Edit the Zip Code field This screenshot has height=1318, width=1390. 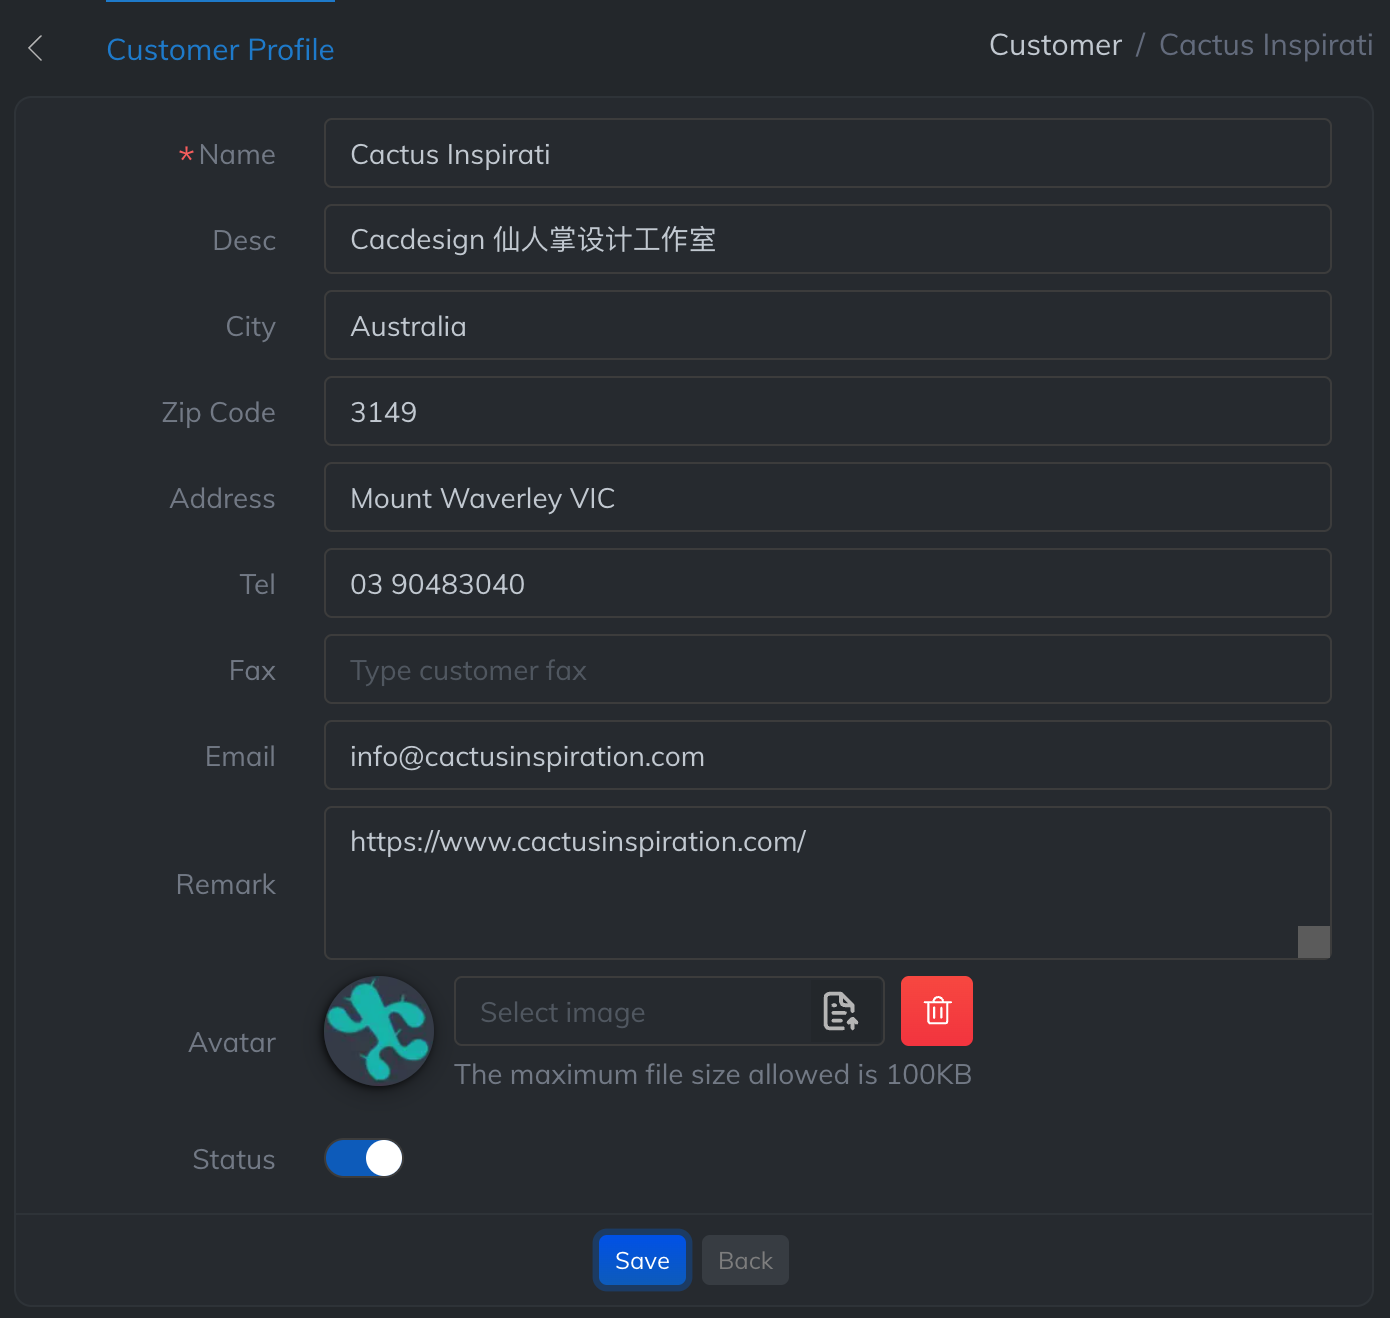827,412
